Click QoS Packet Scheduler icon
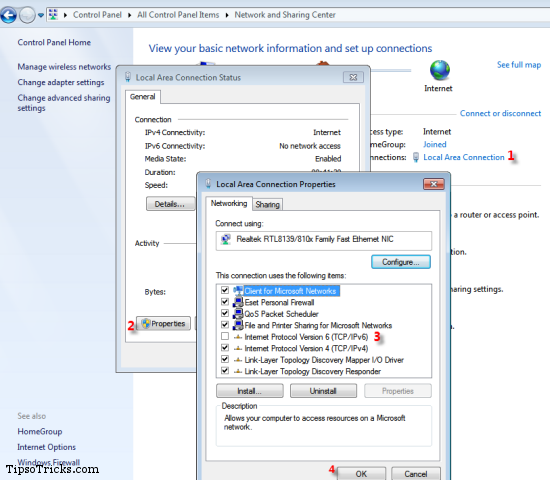 [238, 314]
